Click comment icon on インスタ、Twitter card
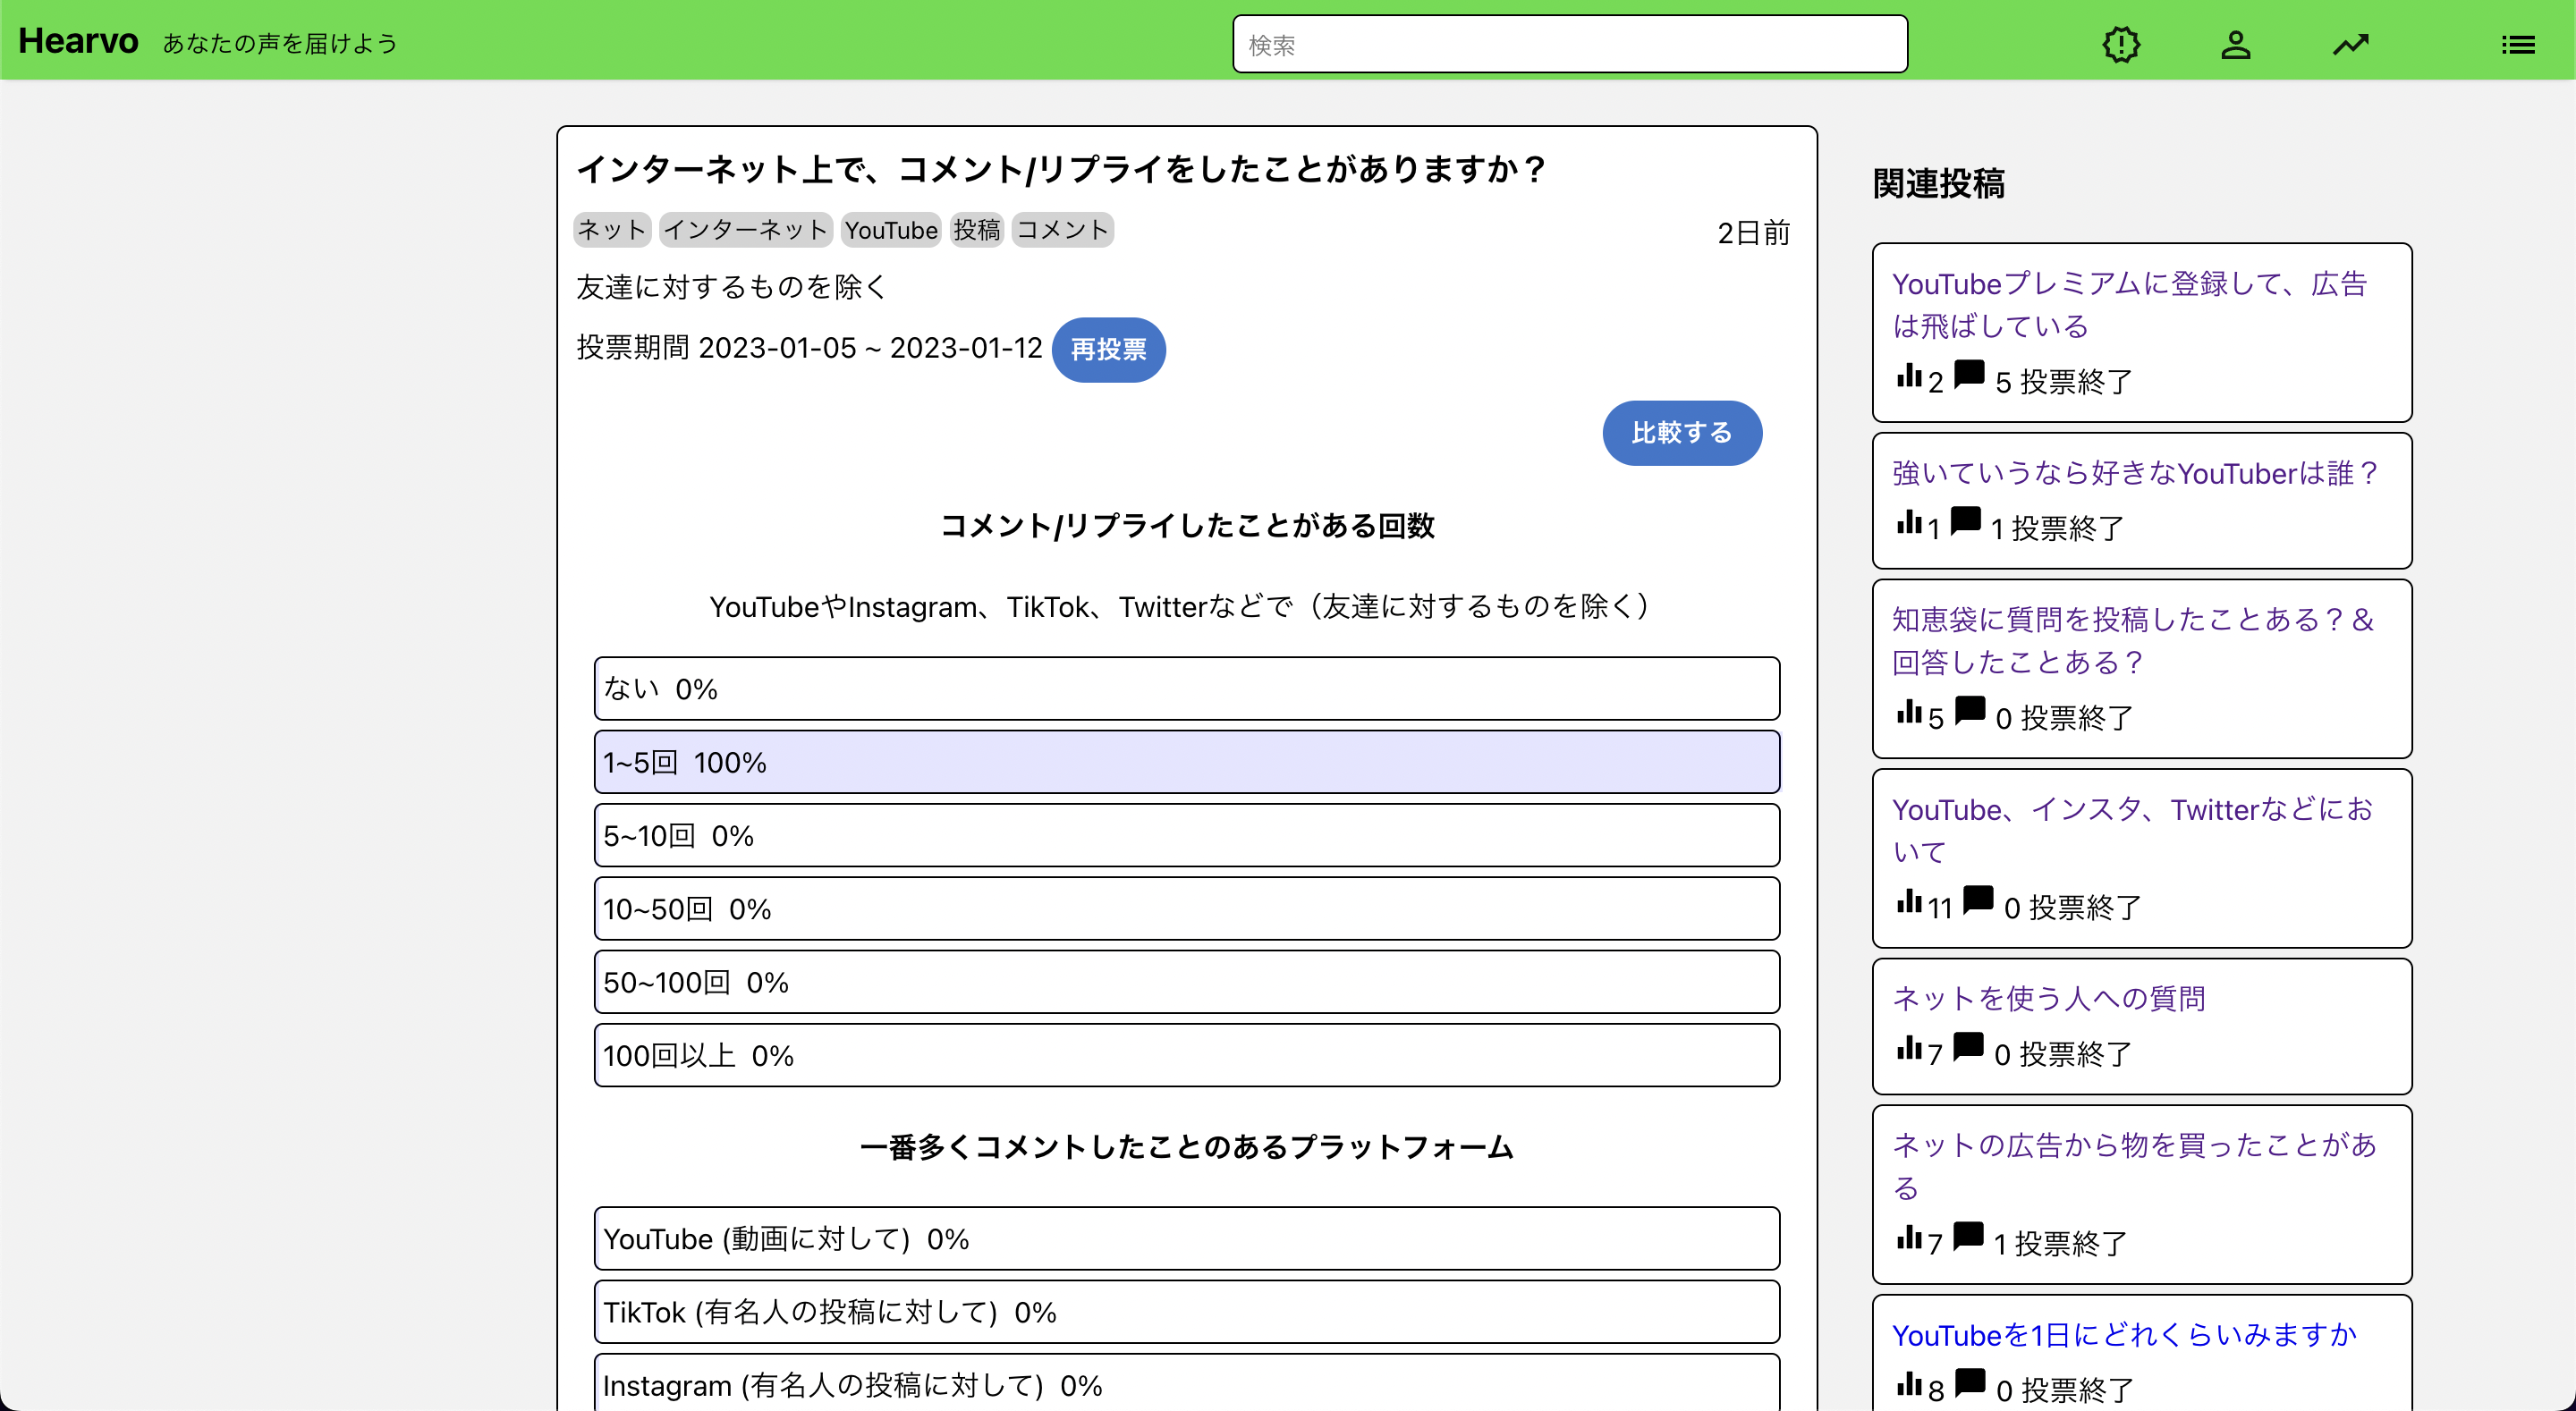The height and width of the screenshot is (1411, 2576). (1978, 901)
